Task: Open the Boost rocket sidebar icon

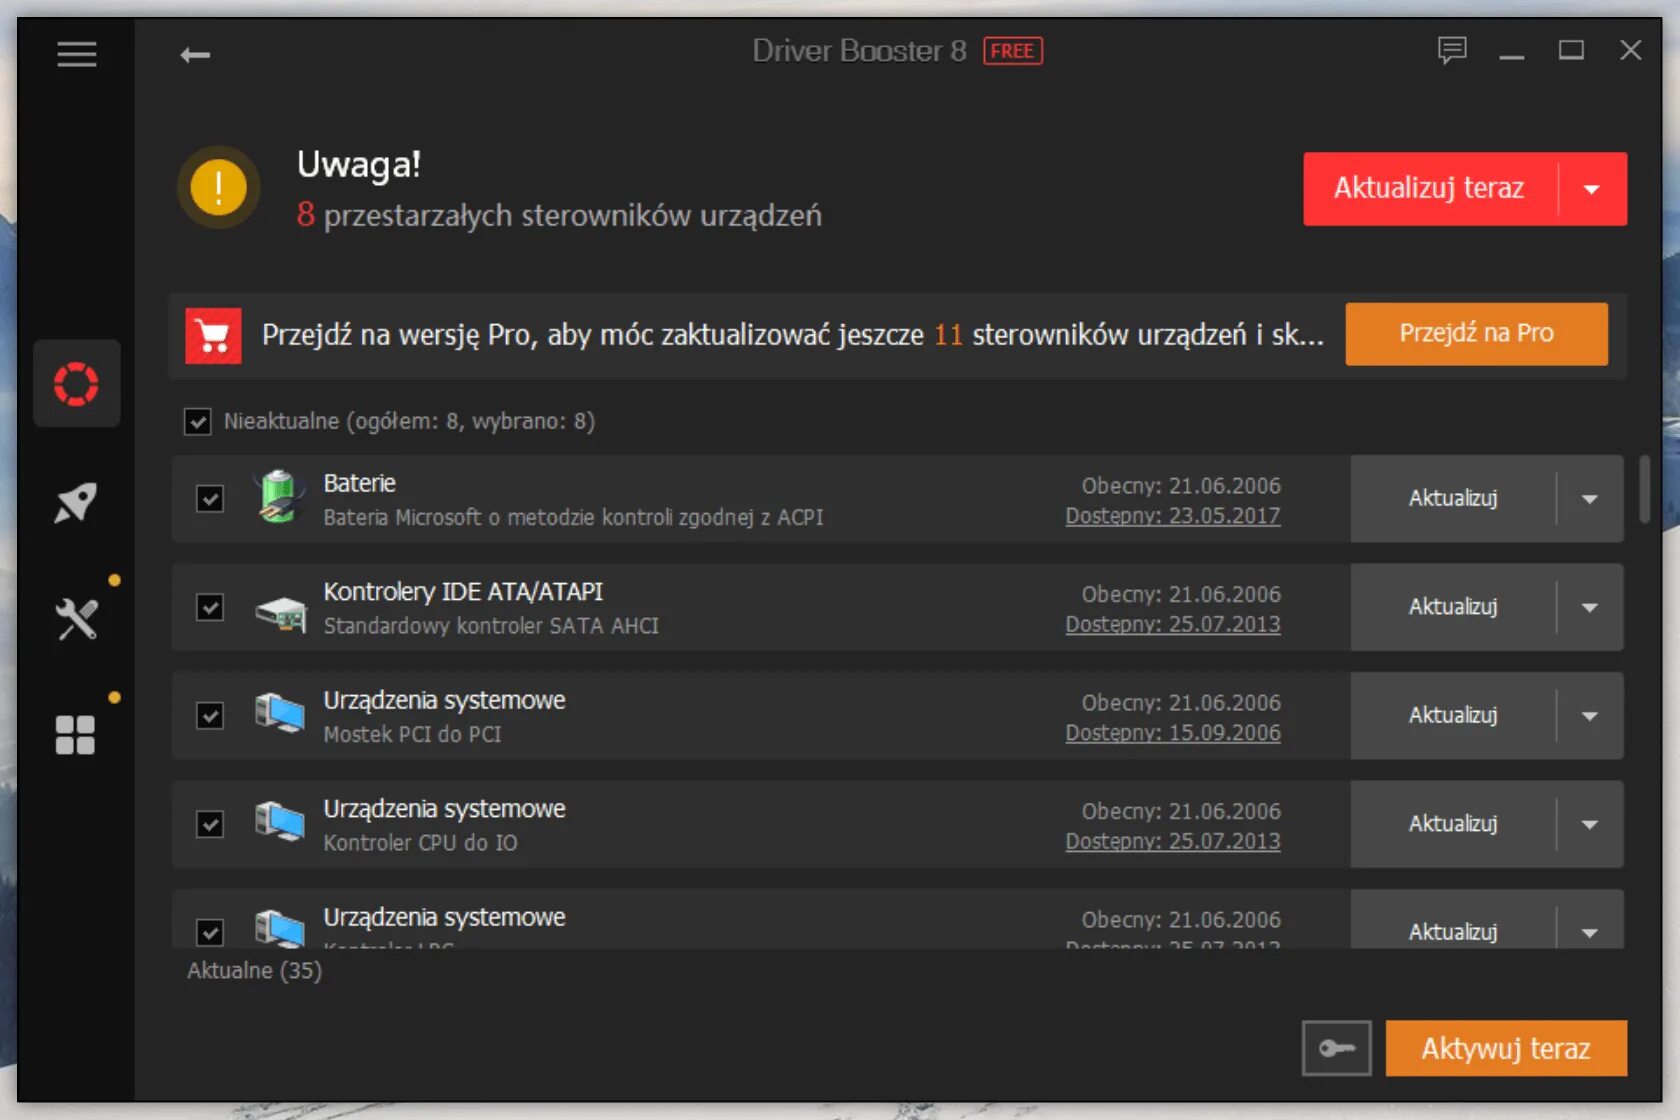Action: [x=76, y=503]
